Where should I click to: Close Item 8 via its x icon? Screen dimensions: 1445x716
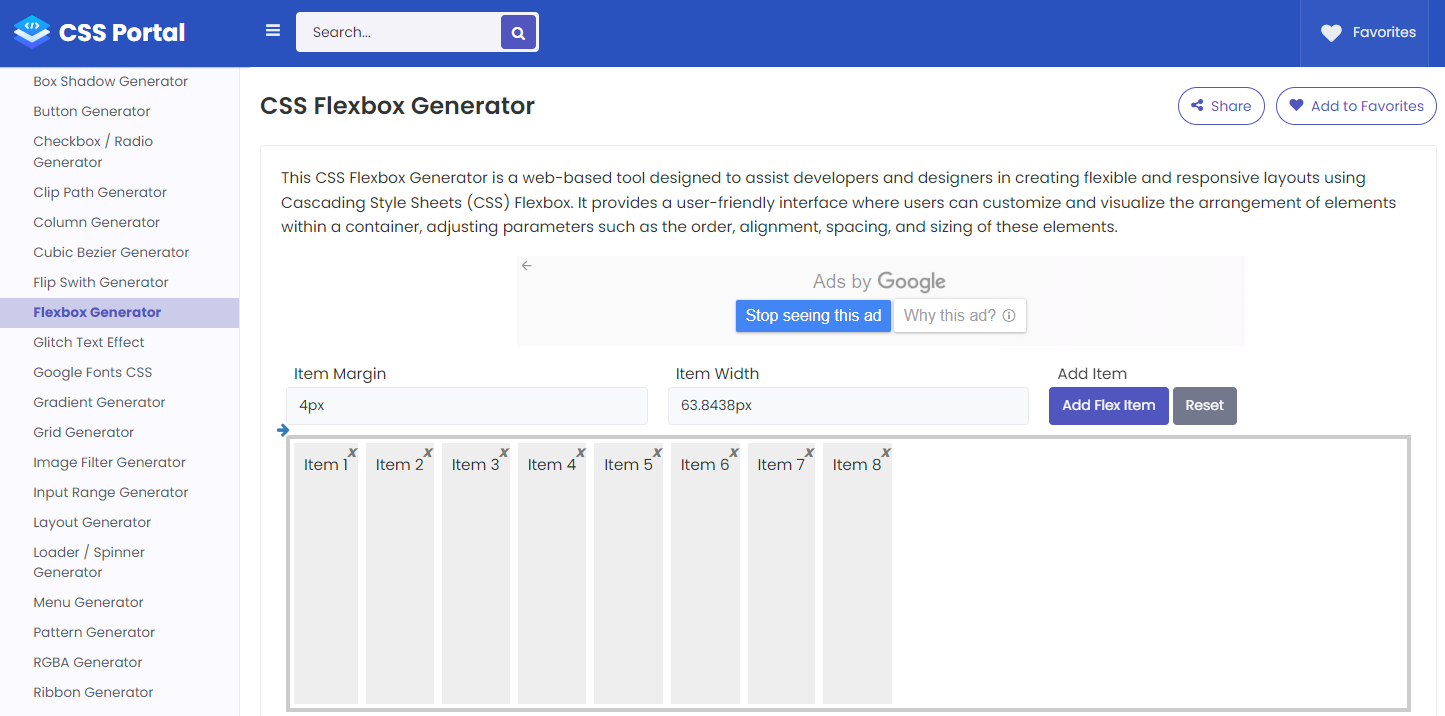click(x=886, y=453)
